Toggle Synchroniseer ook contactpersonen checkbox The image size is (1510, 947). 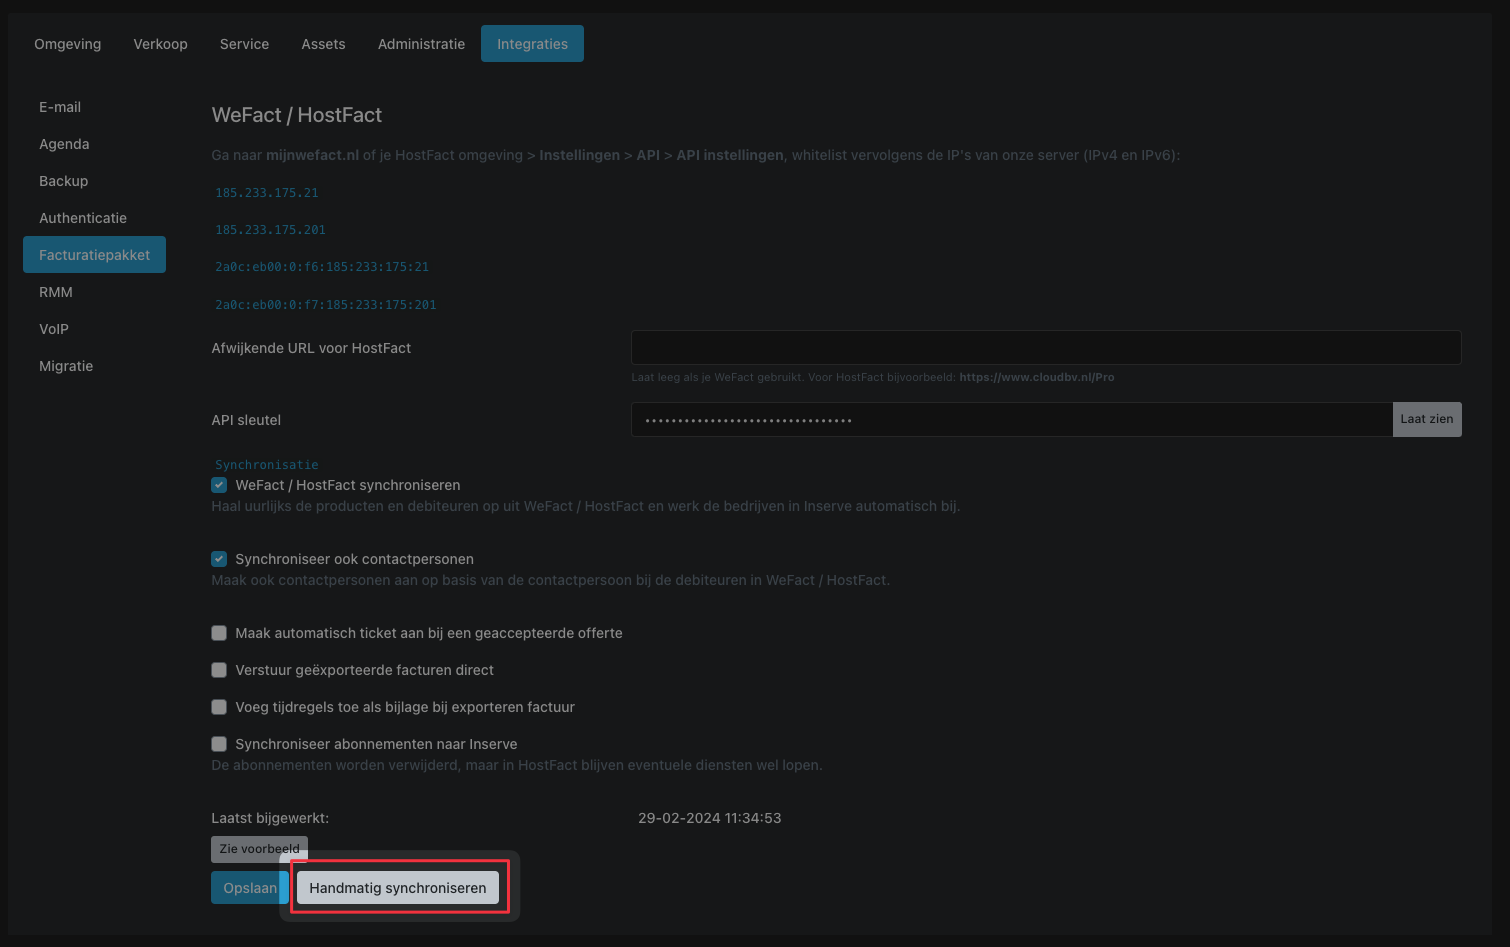[x=219, y=559]
